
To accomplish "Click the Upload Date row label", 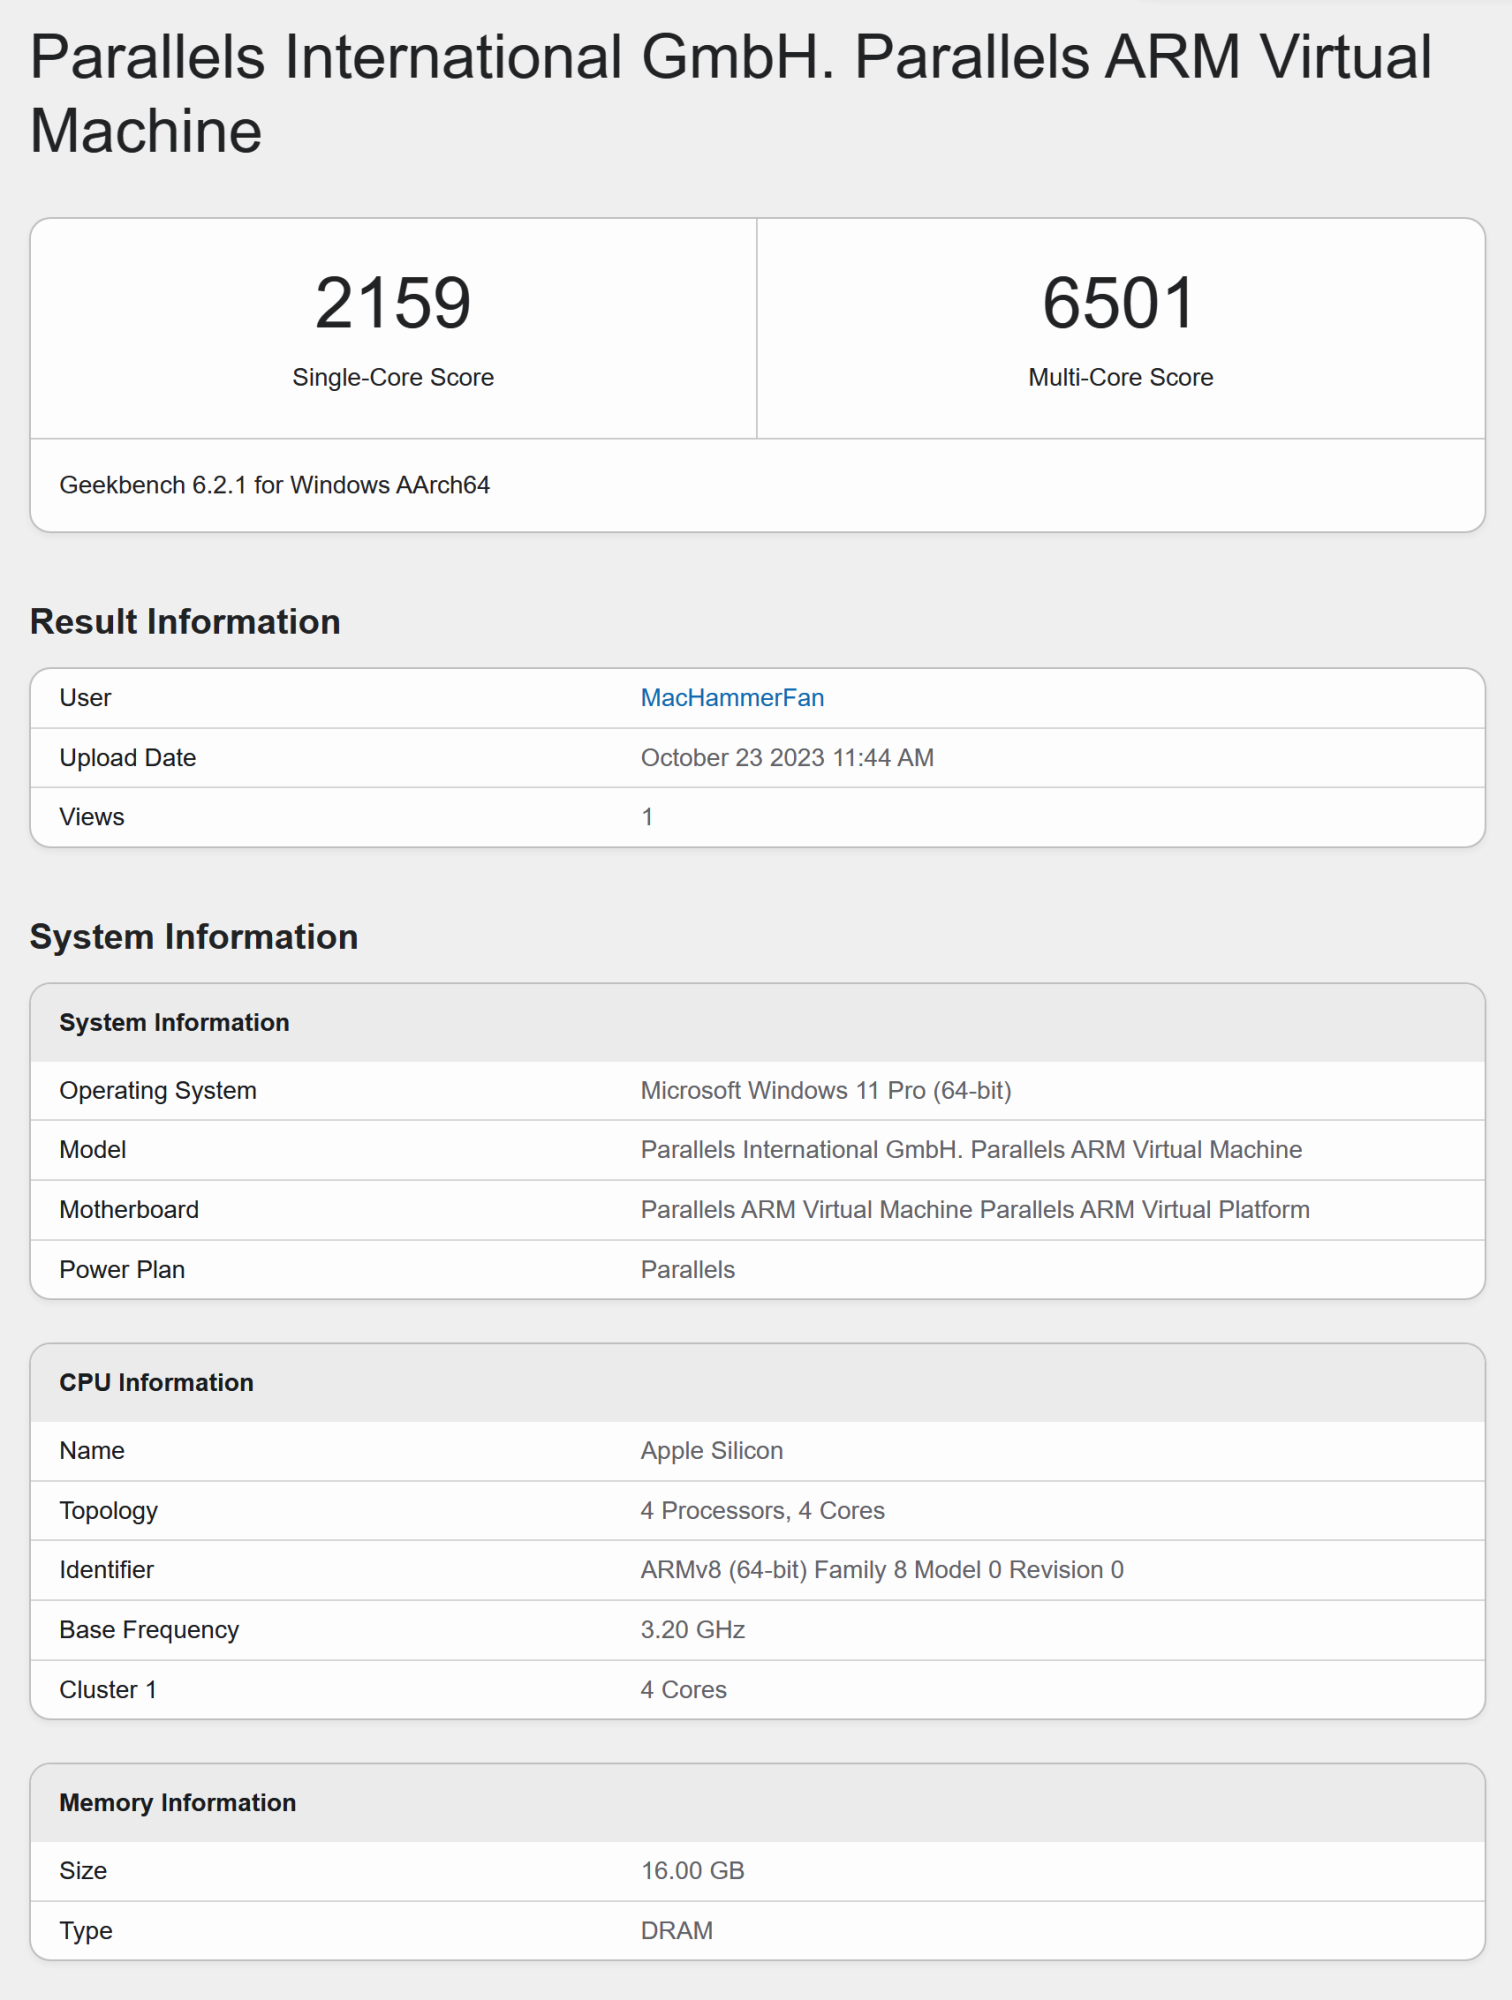I will pos(128,758).
